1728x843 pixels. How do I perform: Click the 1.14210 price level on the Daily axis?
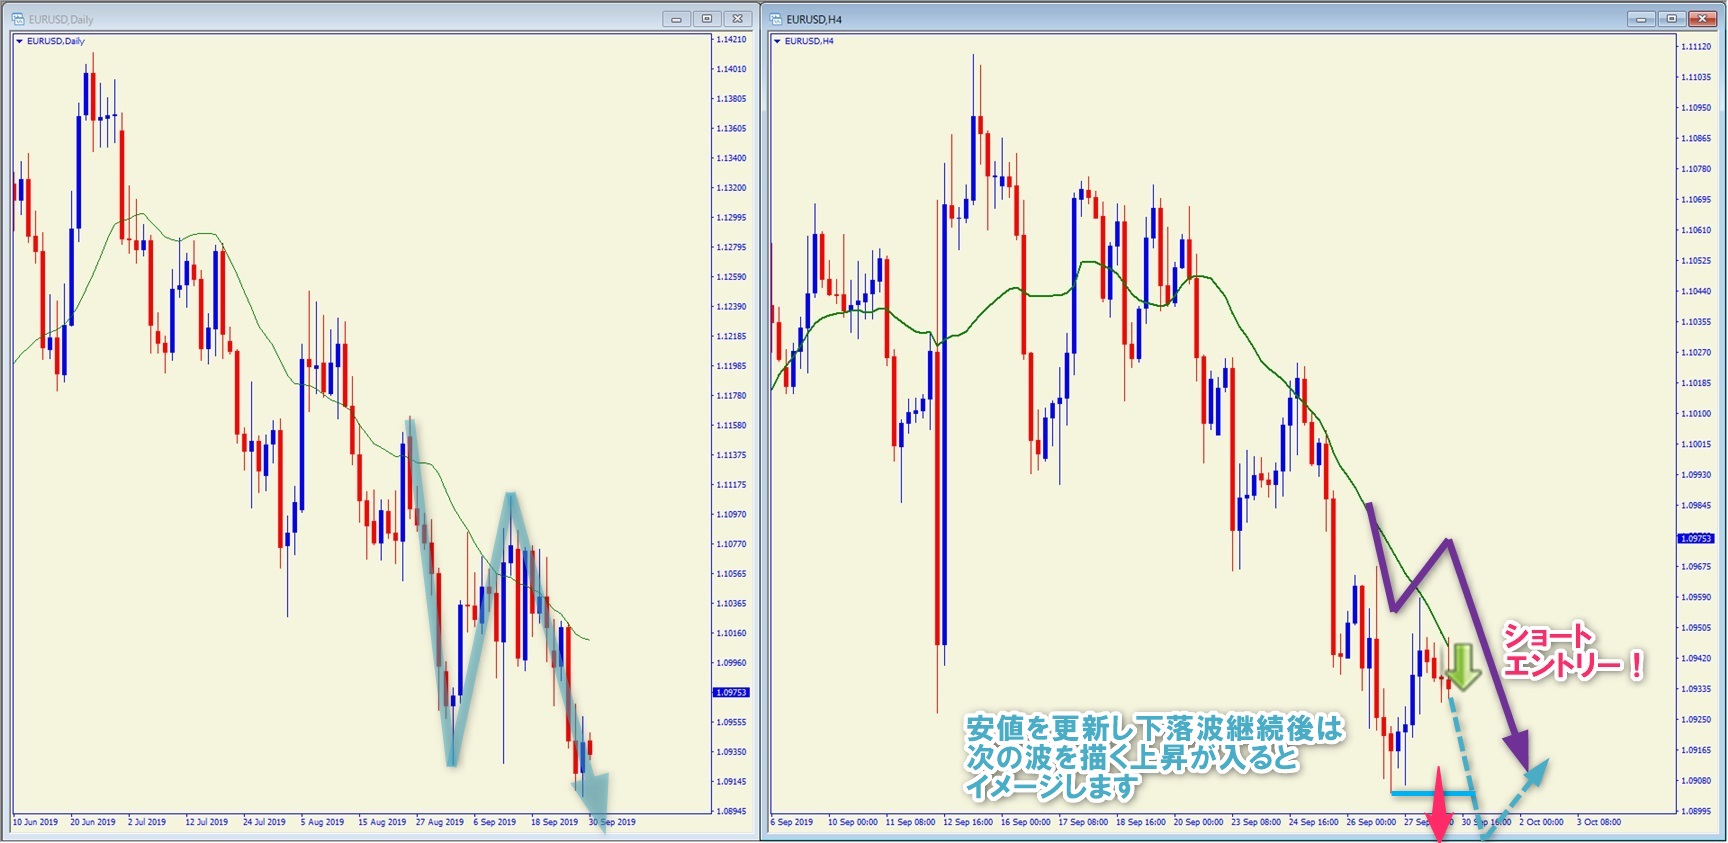point(731,40)
